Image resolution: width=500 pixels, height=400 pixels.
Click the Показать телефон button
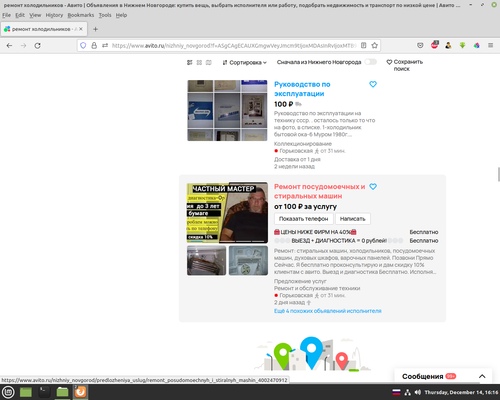pos(303,219)
